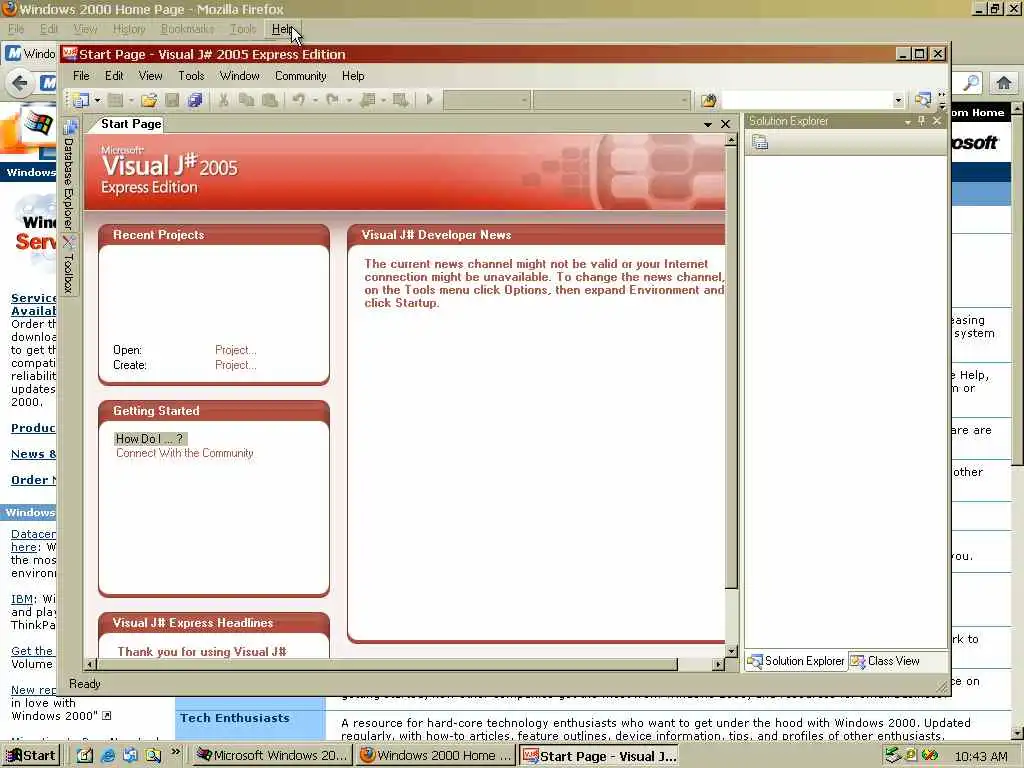This screenshot has height=768, width=1024.
Task: Open the Edit menu in Visual J#
Action: (x=114, y=76)
